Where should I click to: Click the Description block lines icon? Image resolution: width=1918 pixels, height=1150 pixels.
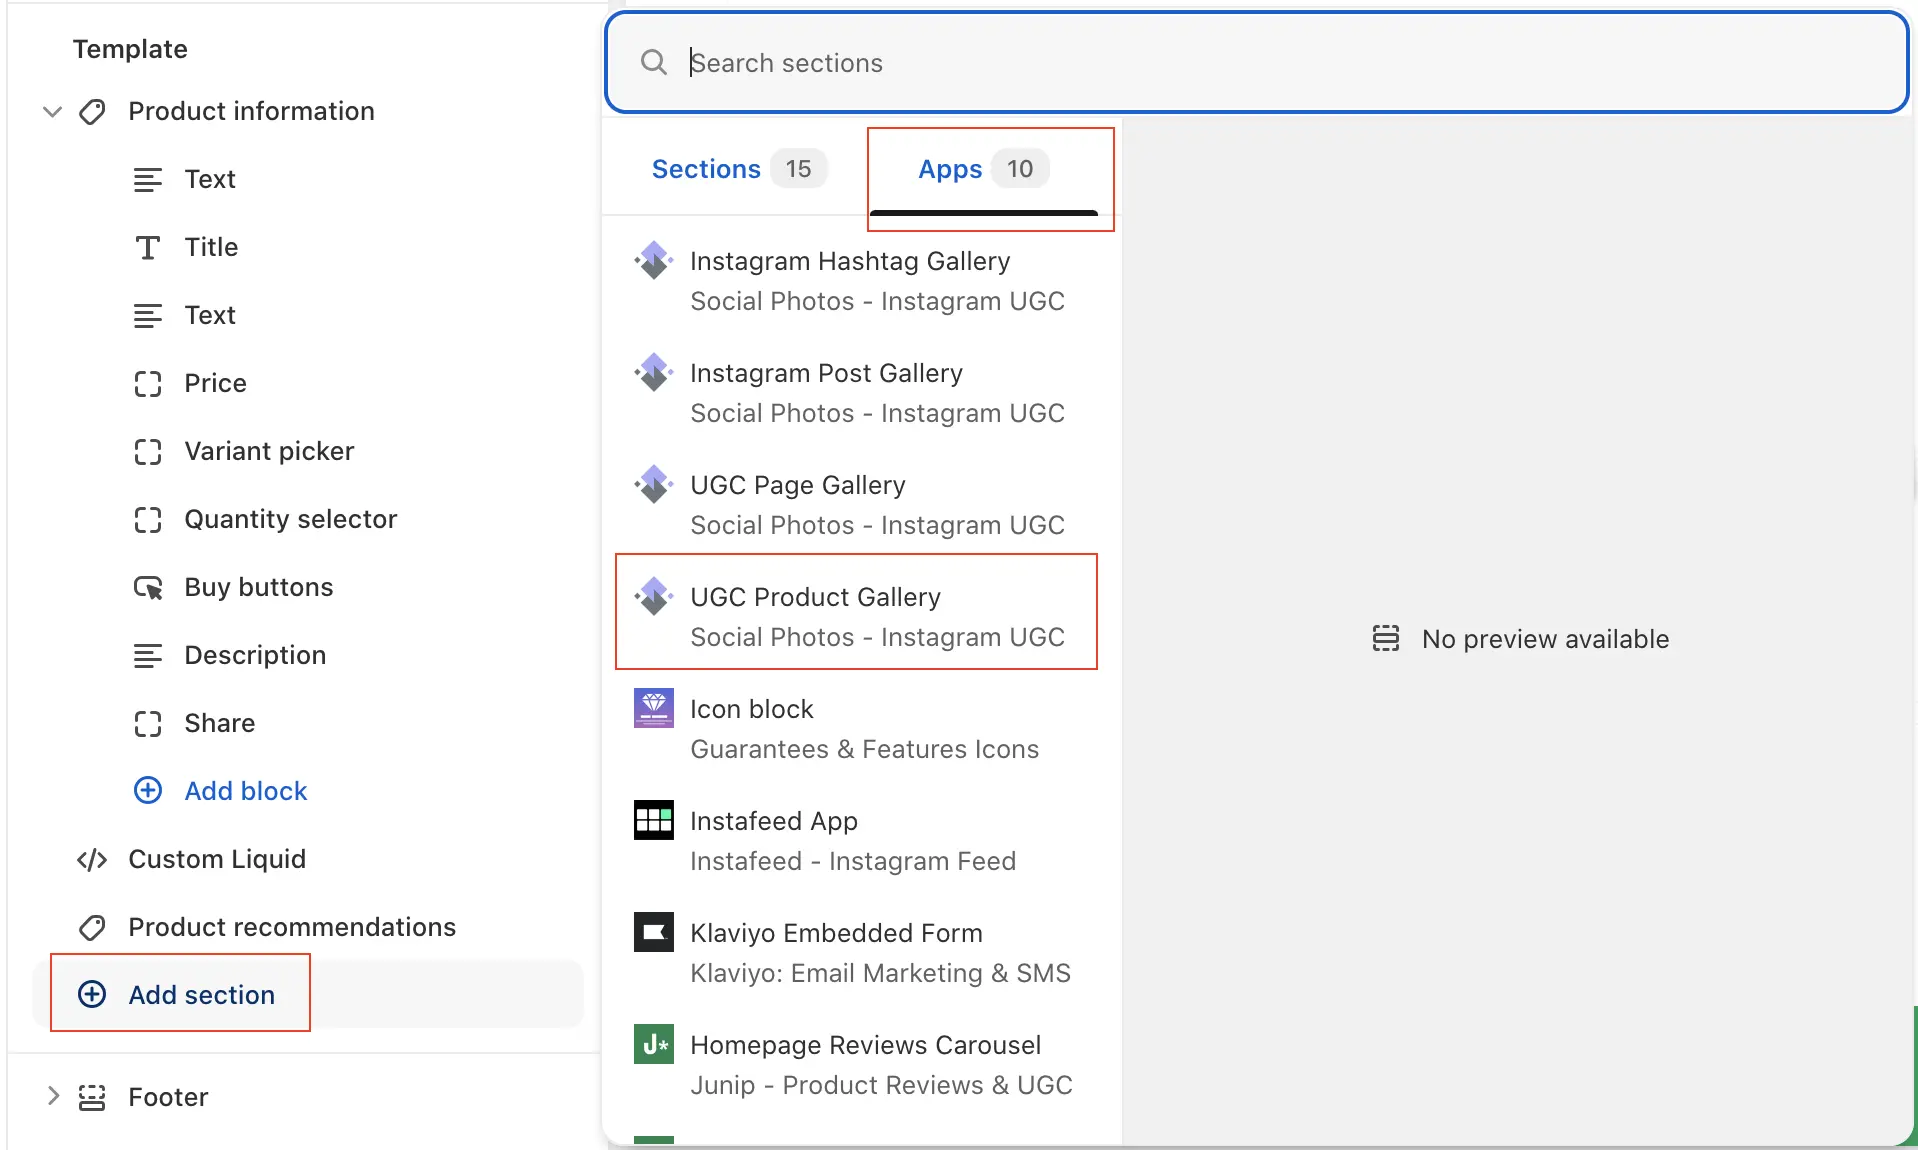pos(148,656)
